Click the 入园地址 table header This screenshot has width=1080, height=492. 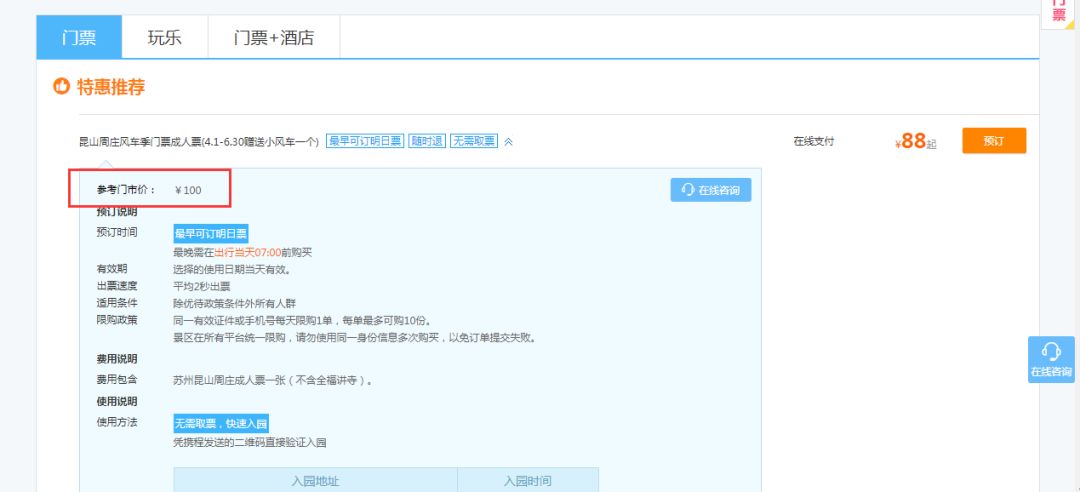[315, 480]
